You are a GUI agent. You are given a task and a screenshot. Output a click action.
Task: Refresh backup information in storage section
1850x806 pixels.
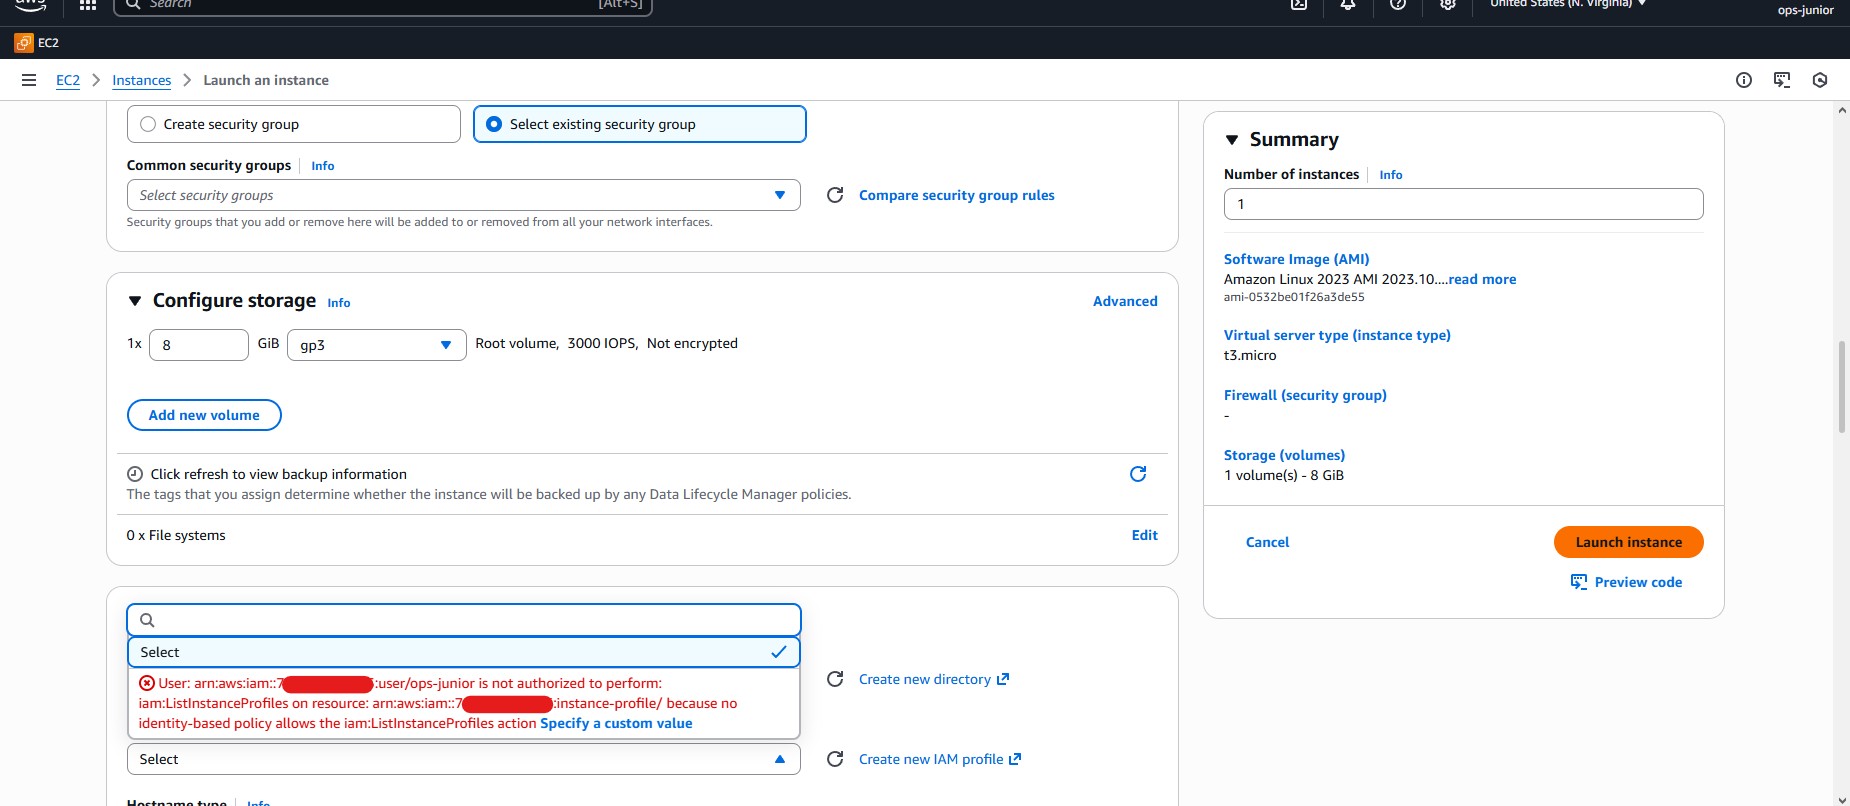point(1137,474)
